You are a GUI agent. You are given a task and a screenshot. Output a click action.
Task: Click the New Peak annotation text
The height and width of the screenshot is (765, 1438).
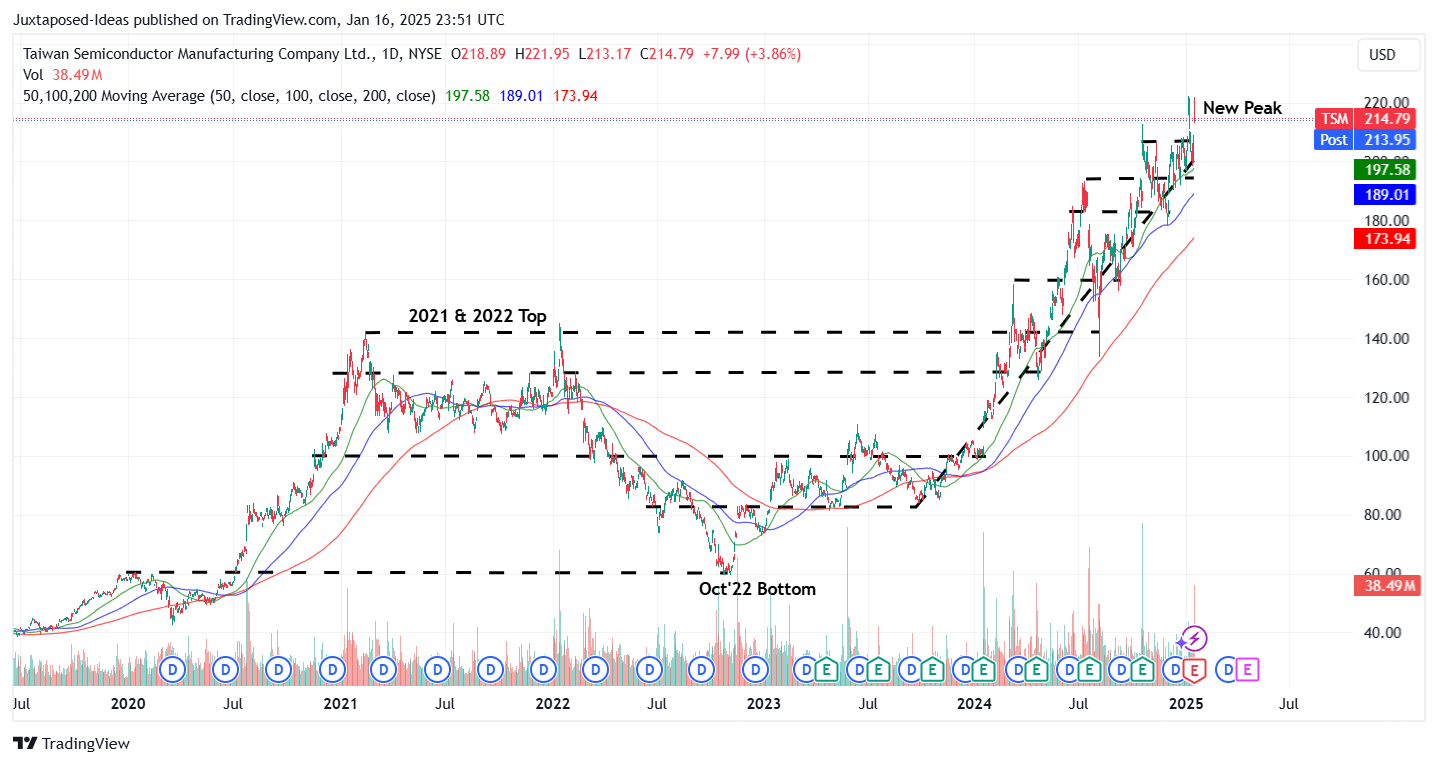point(1241,107)
